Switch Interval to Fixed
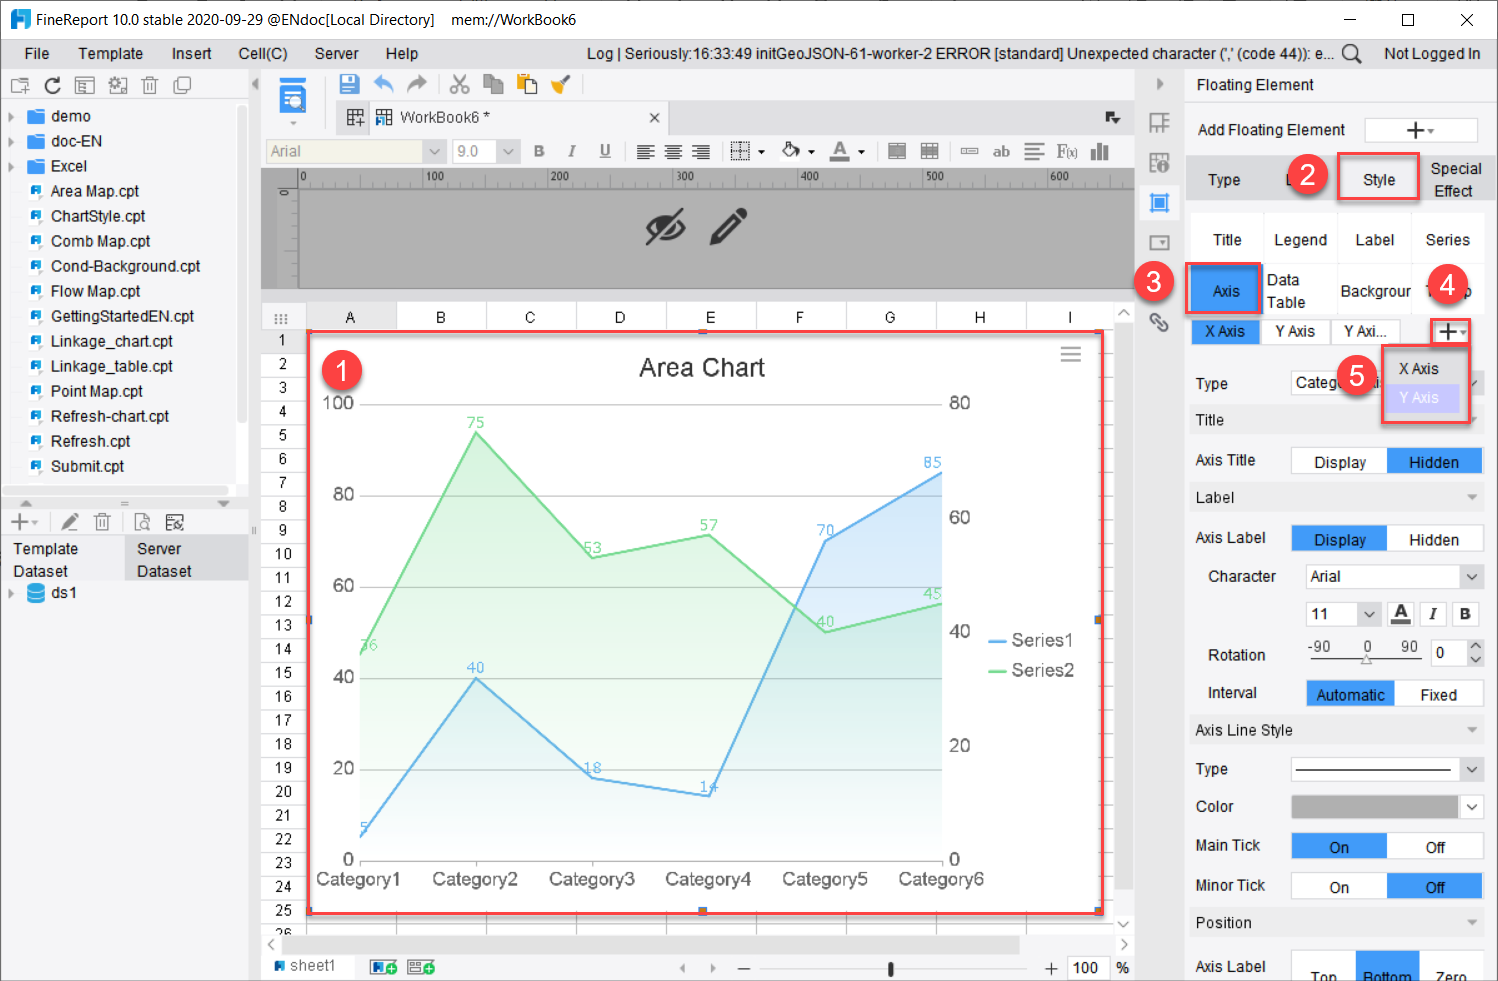This screenshot has width=1498, height=981. [1438, 694]
